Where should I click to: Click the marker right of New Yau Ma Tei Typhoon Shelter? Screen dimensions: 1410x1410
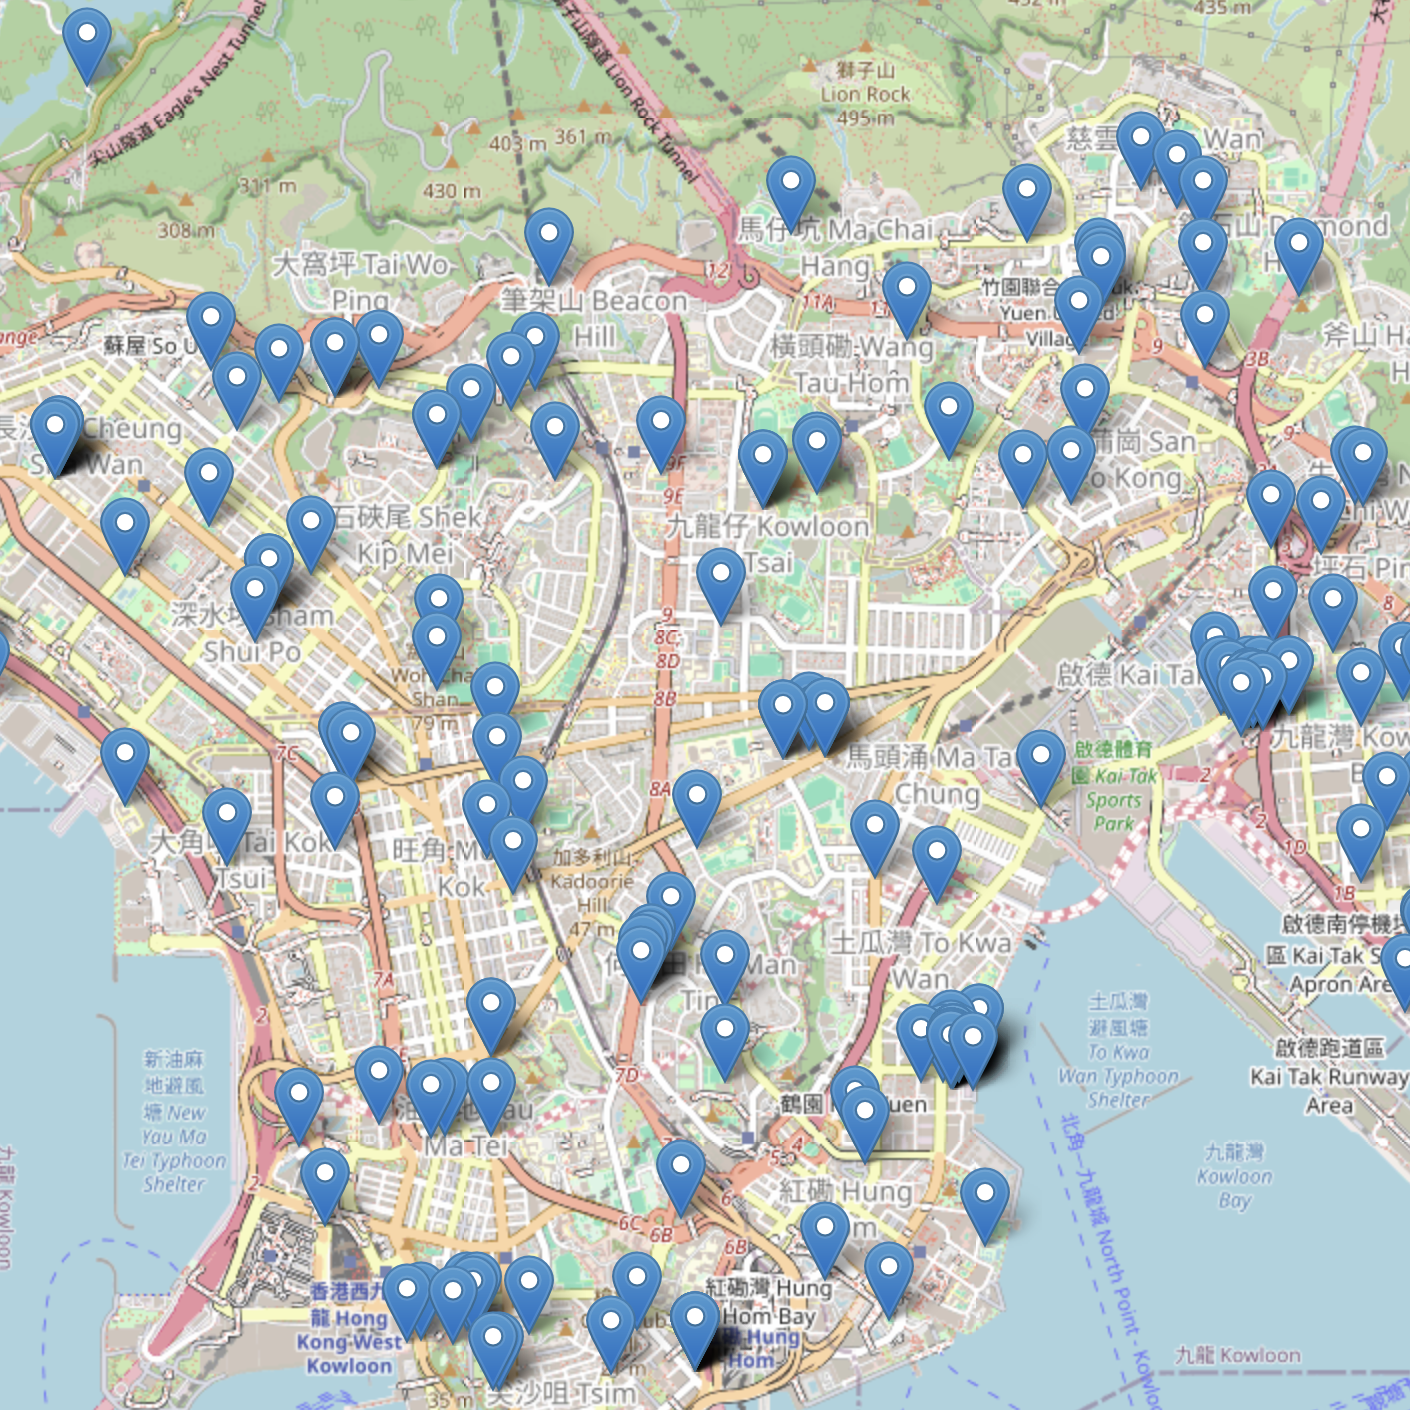[x=299, y=1106]
